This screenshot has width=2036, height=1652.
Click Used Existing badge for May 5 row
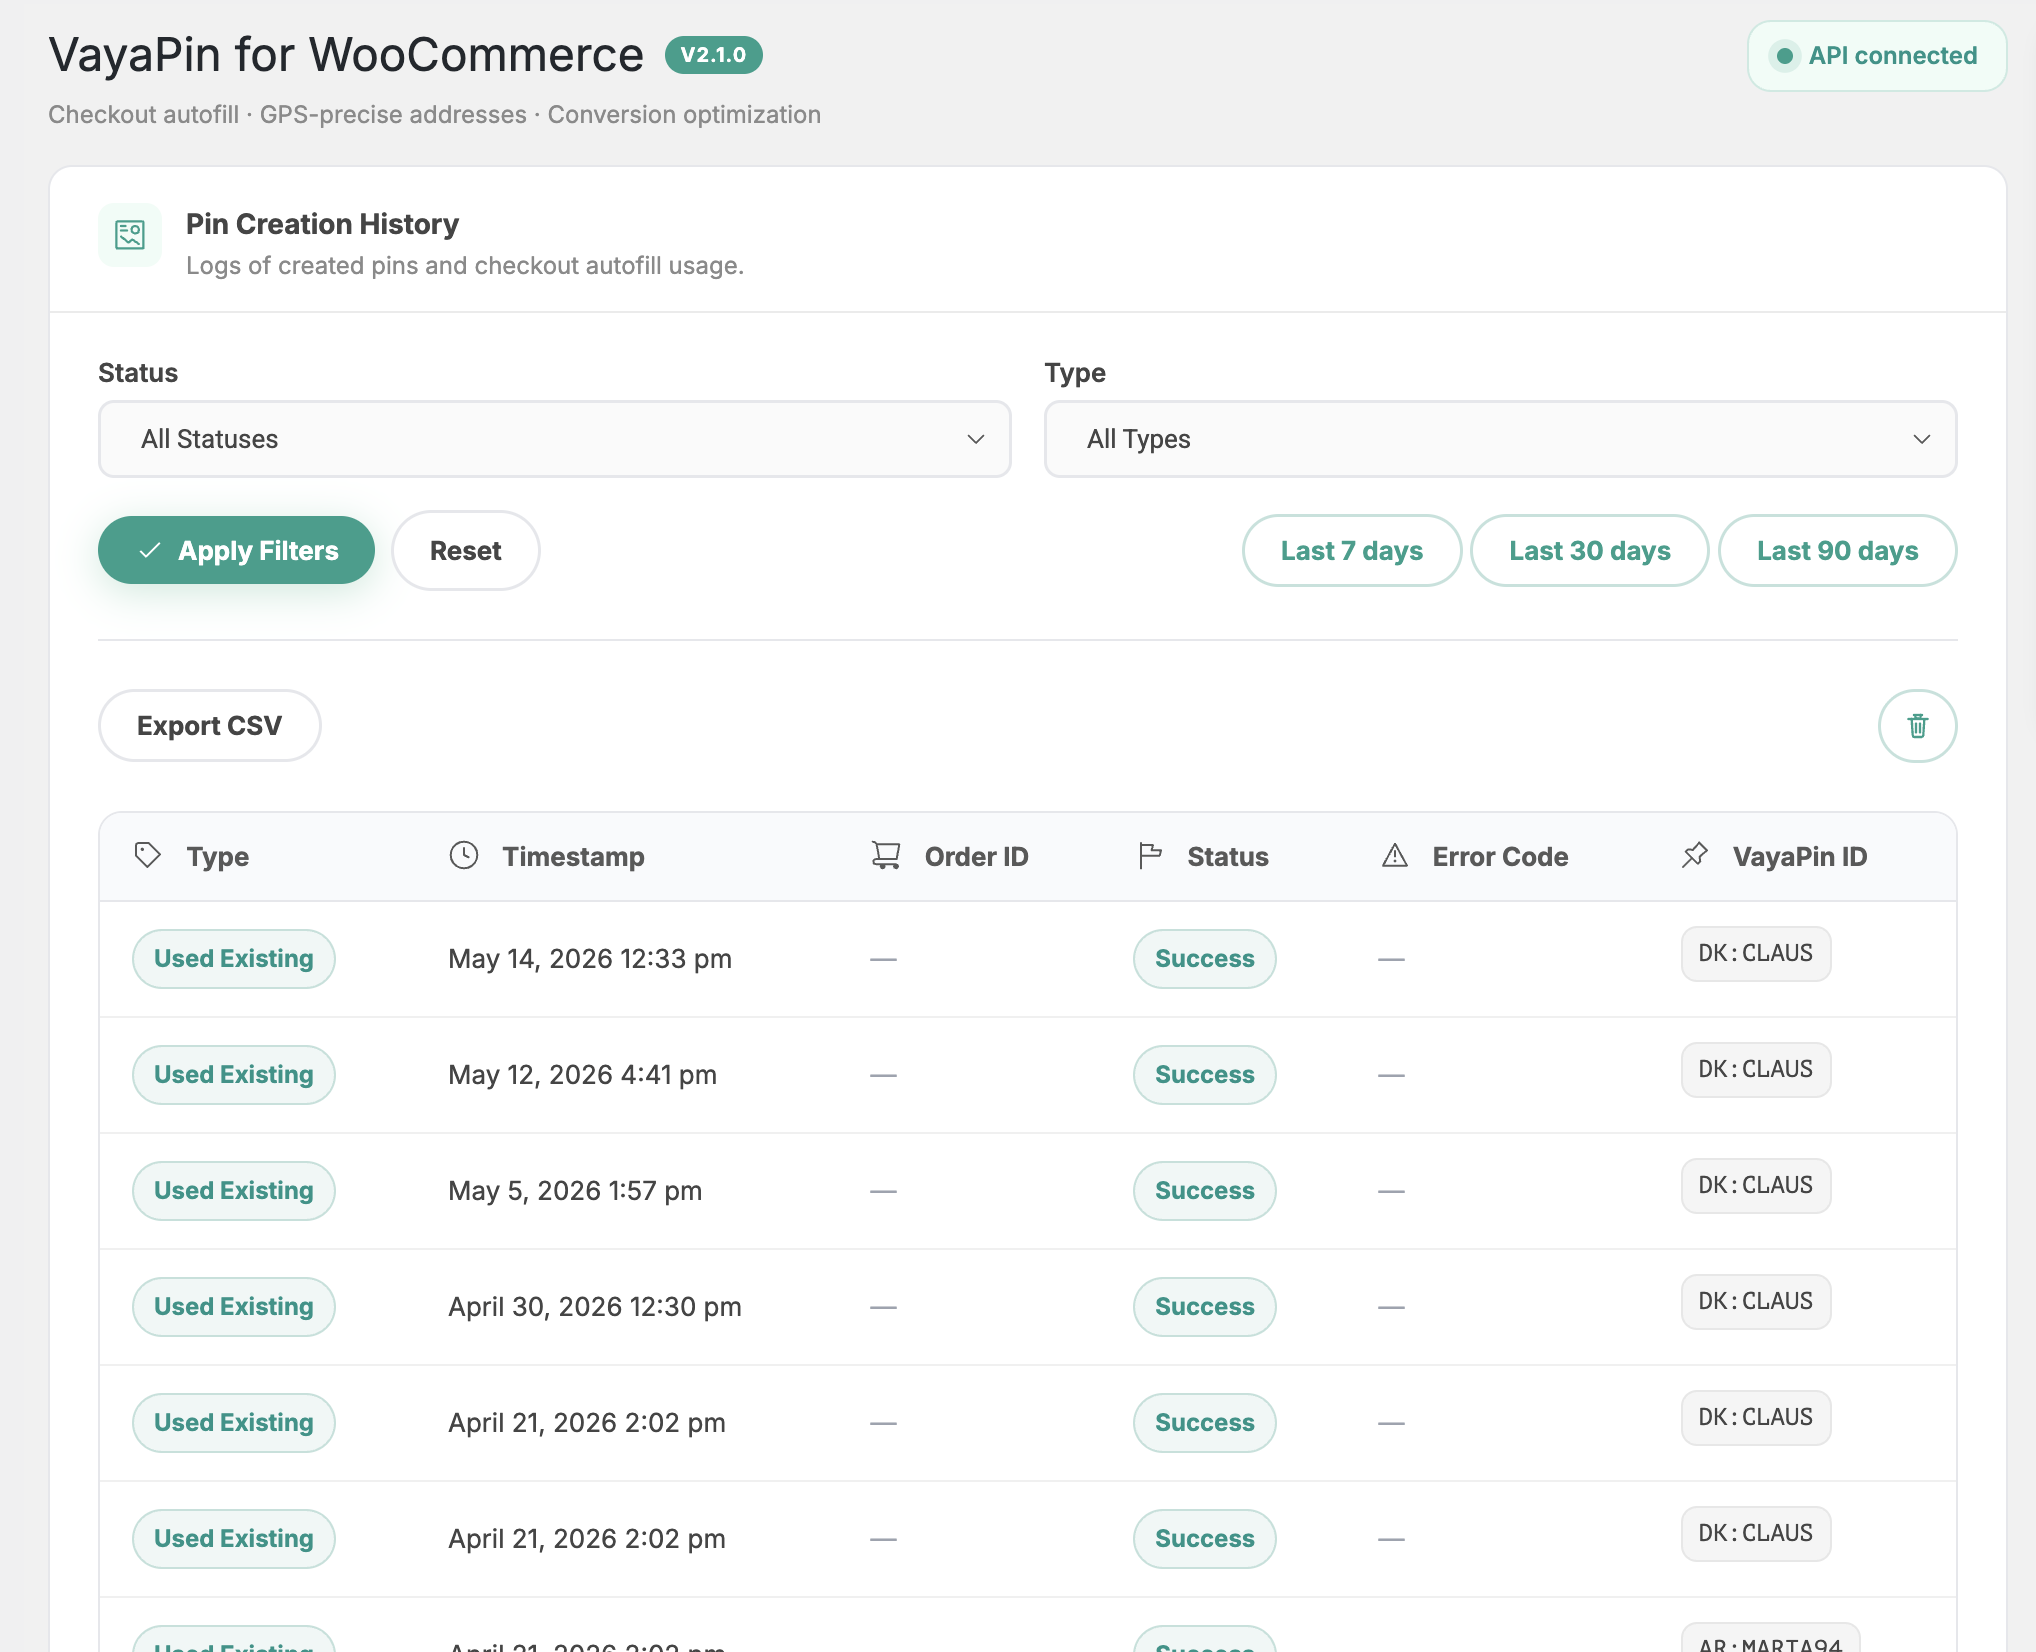click(234, 1191)
